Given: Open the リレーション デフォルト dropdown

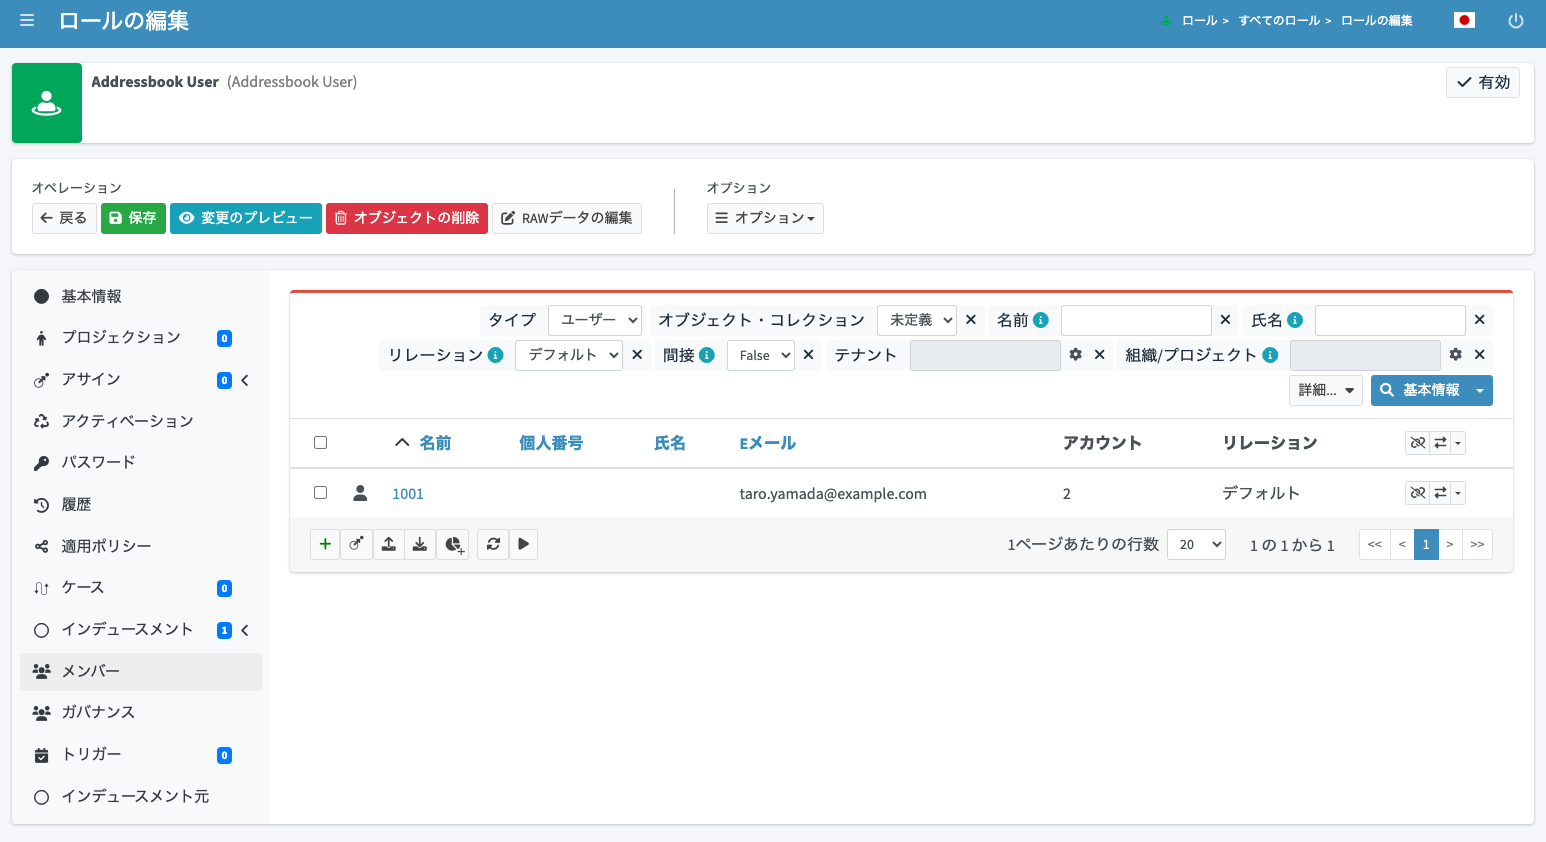Looking at the screenshot, I should pyautogui.click(x=569, y=355).
